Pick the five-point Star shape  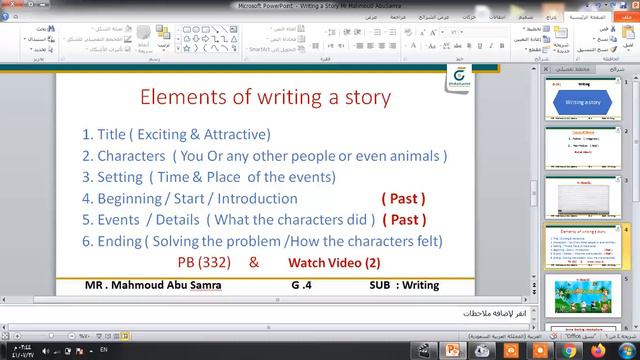[187, 48]
